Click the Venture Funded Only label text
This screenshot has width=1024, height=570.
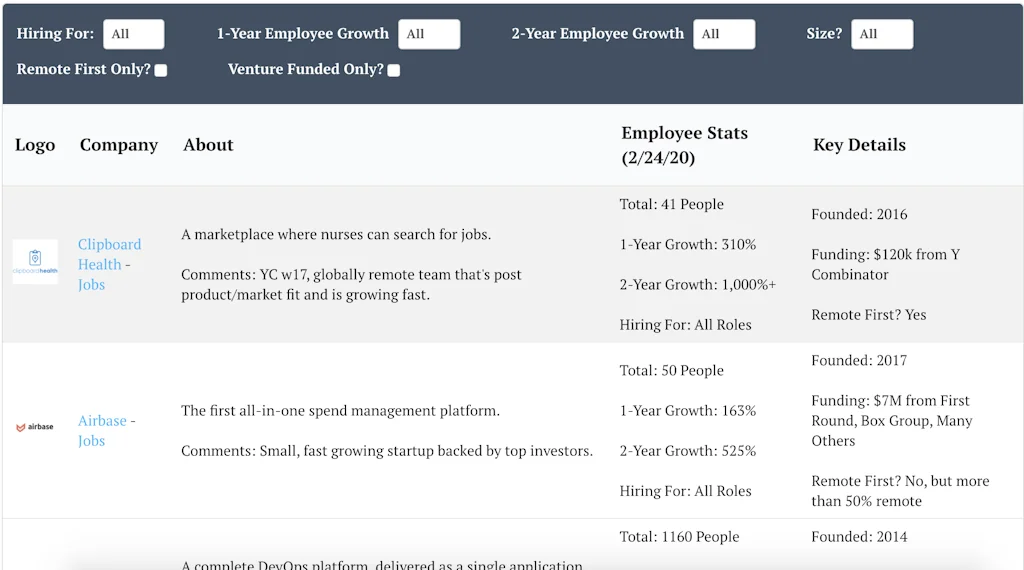click(305, 70)
